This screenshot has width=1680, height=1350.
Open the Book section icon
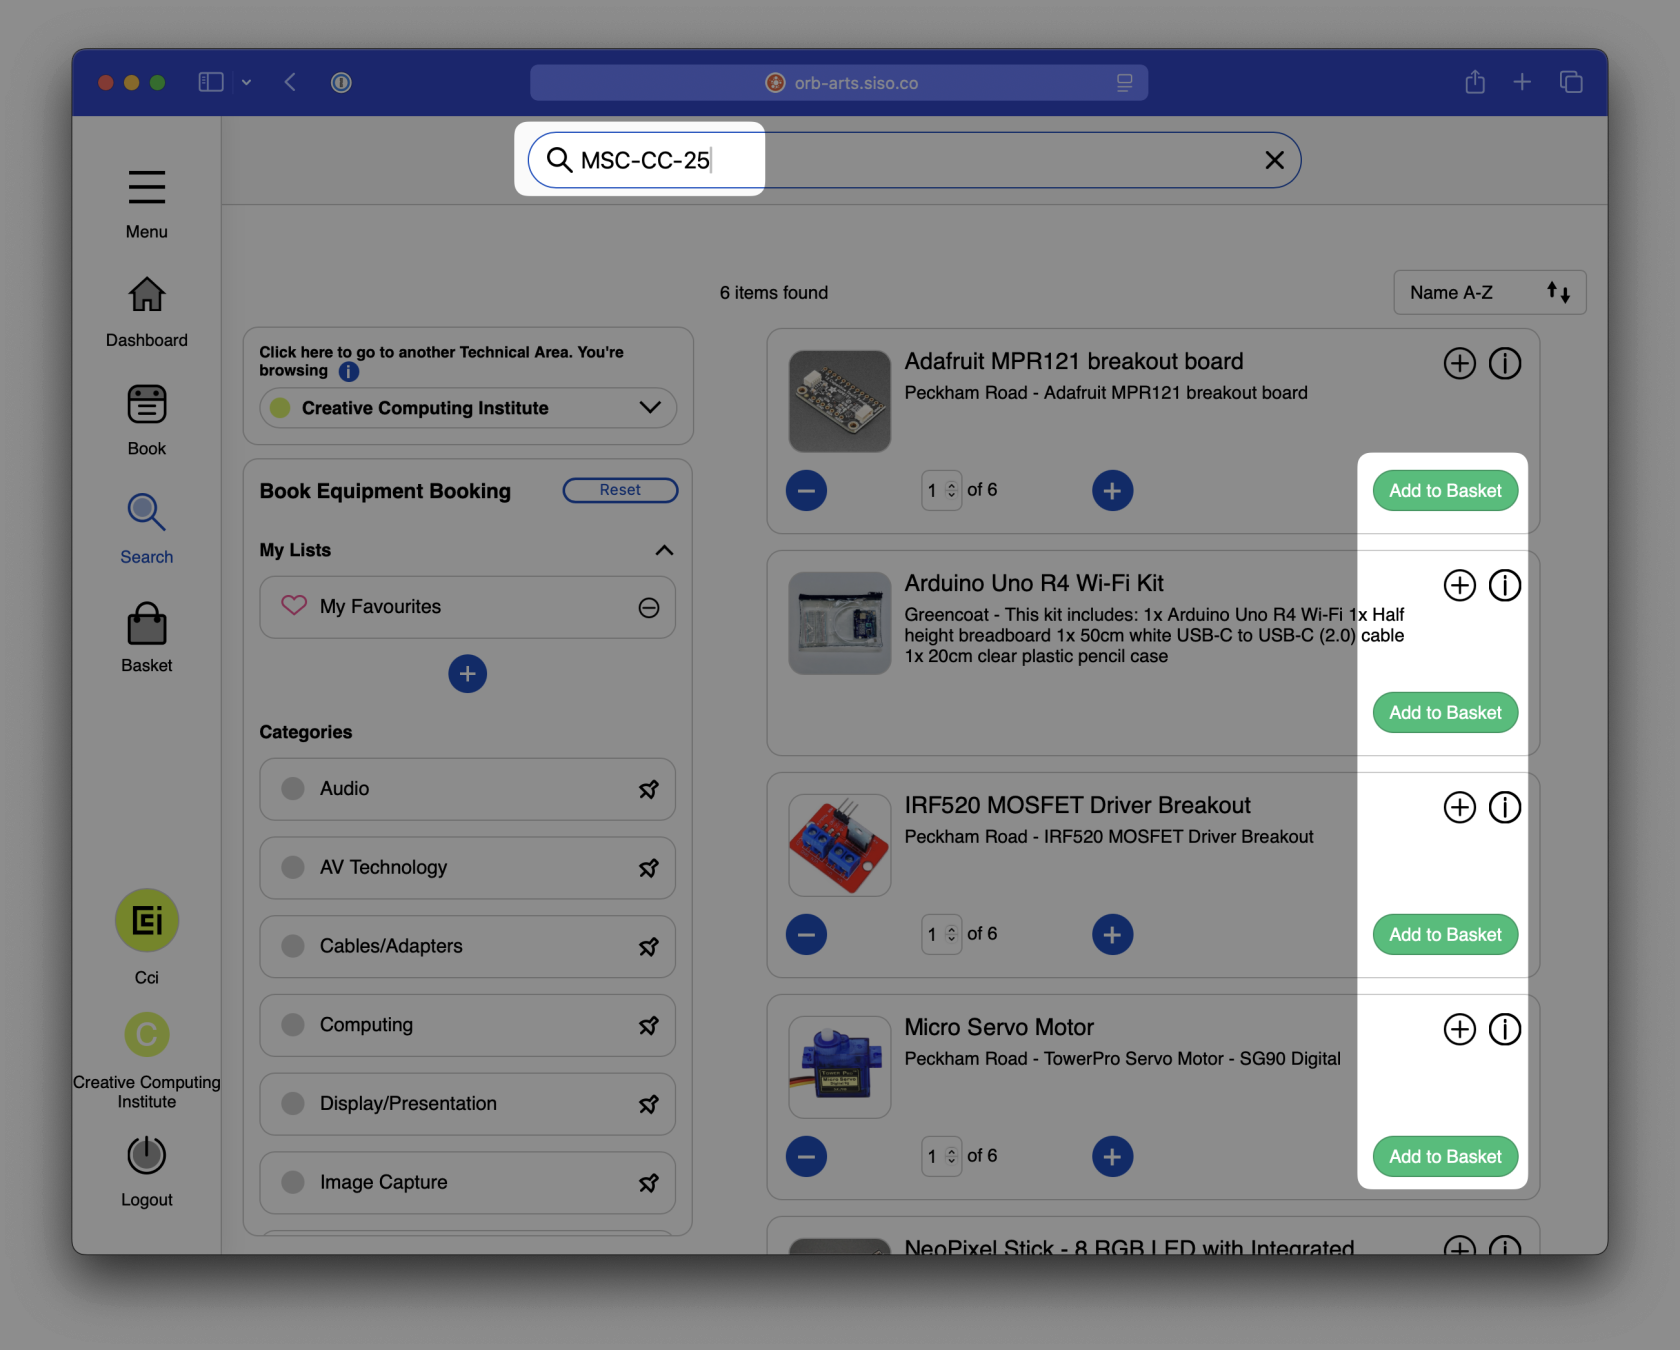[x=147, y=404]
